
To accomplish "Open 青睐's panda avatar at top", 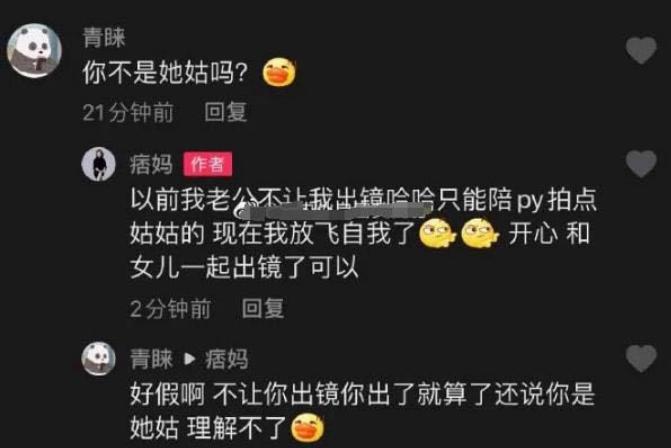I will pos(34,50).
